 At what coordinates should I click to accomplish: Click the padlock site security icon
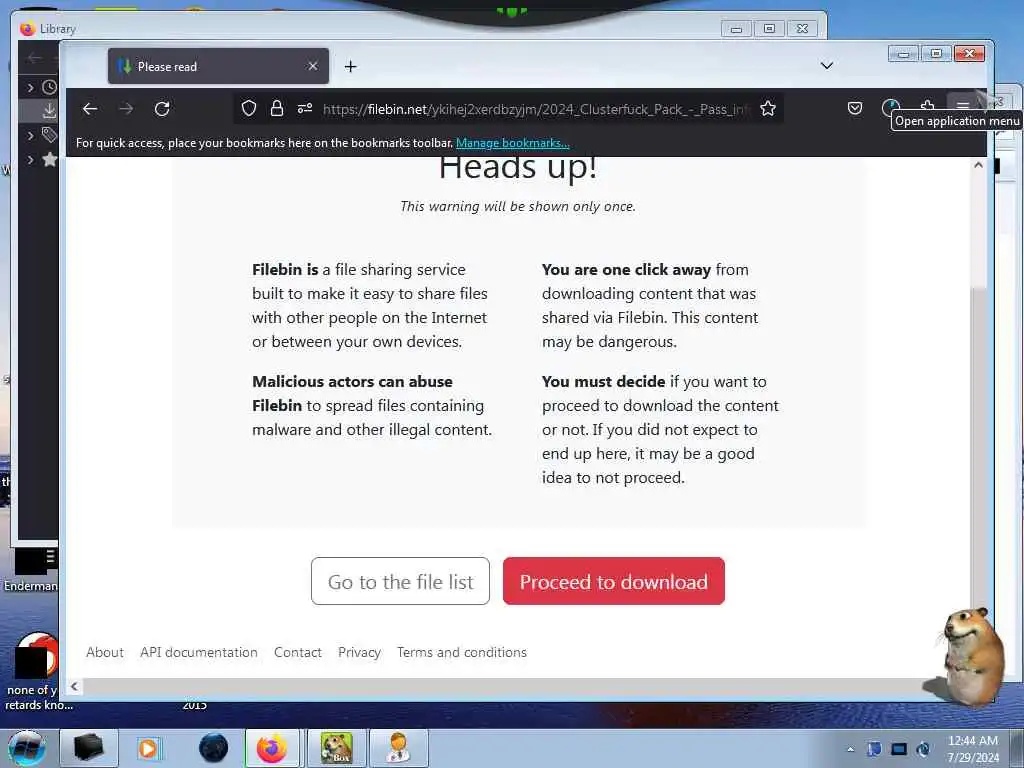pyautogui.click(x=277, y=108)
